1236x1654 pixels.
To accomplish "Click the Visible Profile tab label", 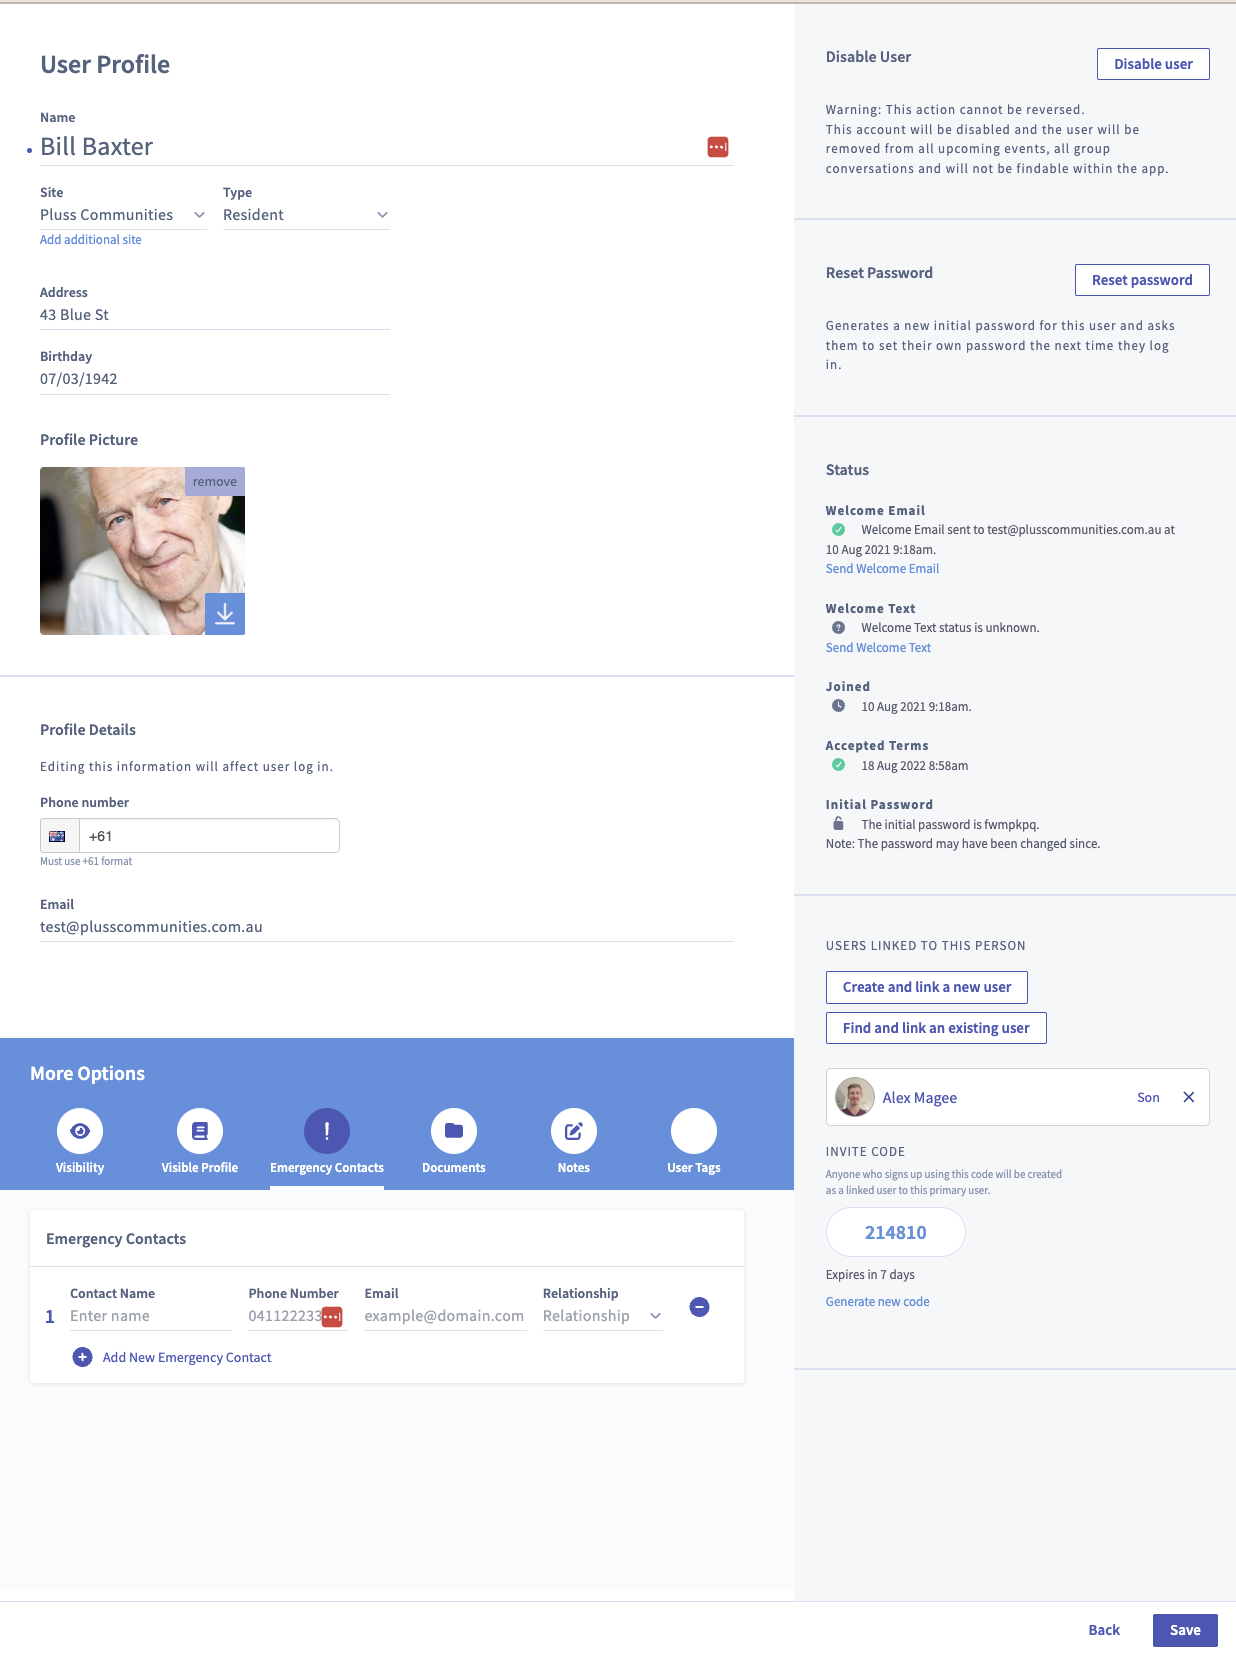I will [200, 1168].
